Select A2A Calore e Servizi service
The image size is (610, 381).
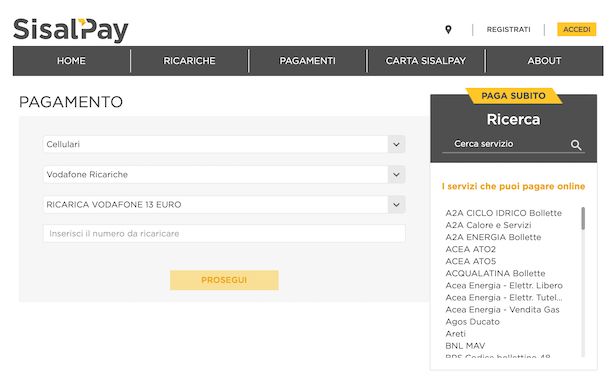(x=488, y=225)
